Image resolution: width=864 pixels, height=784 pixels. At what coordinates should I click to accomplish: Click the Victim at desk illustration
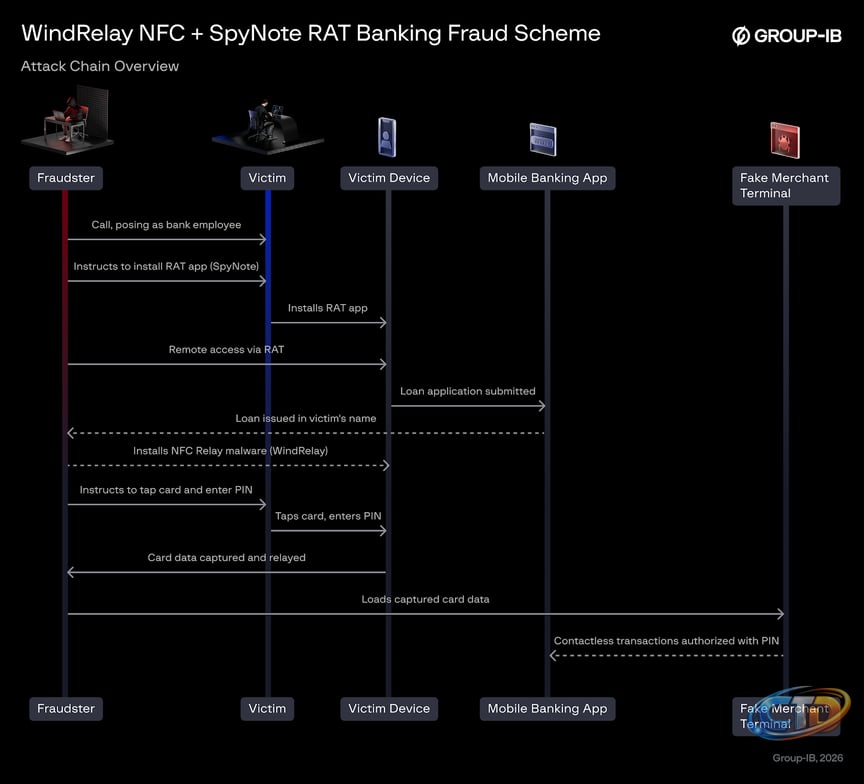tap(268, 127)
